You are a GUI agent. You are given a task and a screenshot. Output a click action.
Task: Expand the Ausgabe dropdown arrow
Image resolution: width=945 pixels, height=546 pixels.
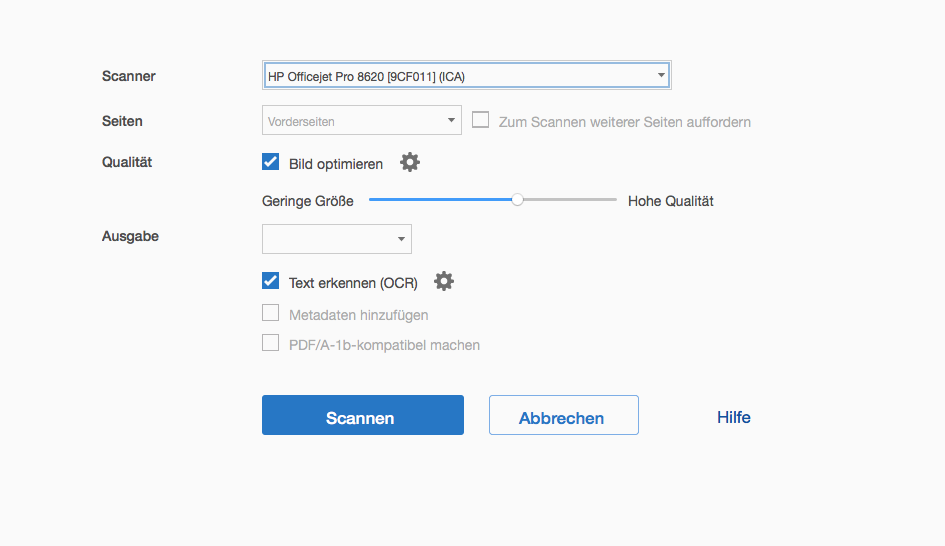(401, 239)
